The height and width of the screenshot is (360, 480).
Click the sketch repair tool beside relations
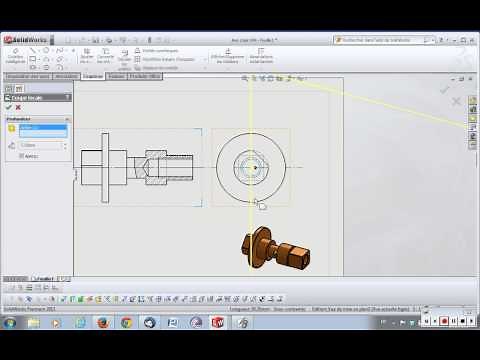point(261,56)
